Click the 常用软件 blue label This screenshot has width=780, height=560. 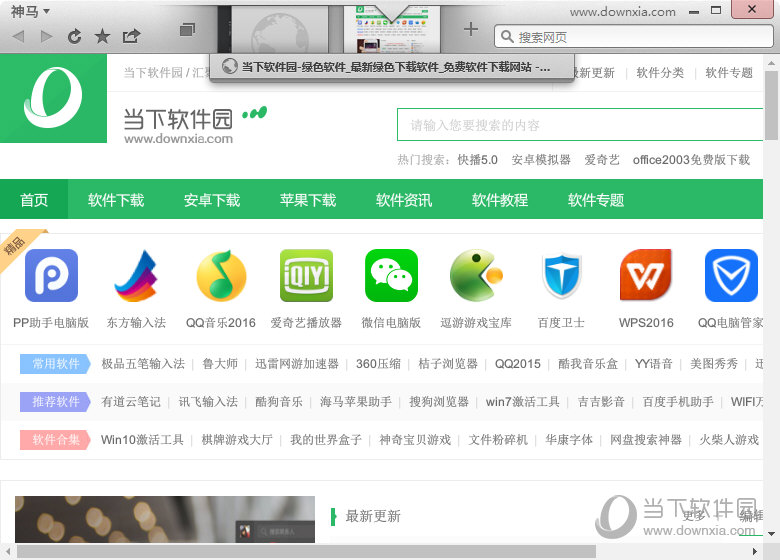click(55, 364)
